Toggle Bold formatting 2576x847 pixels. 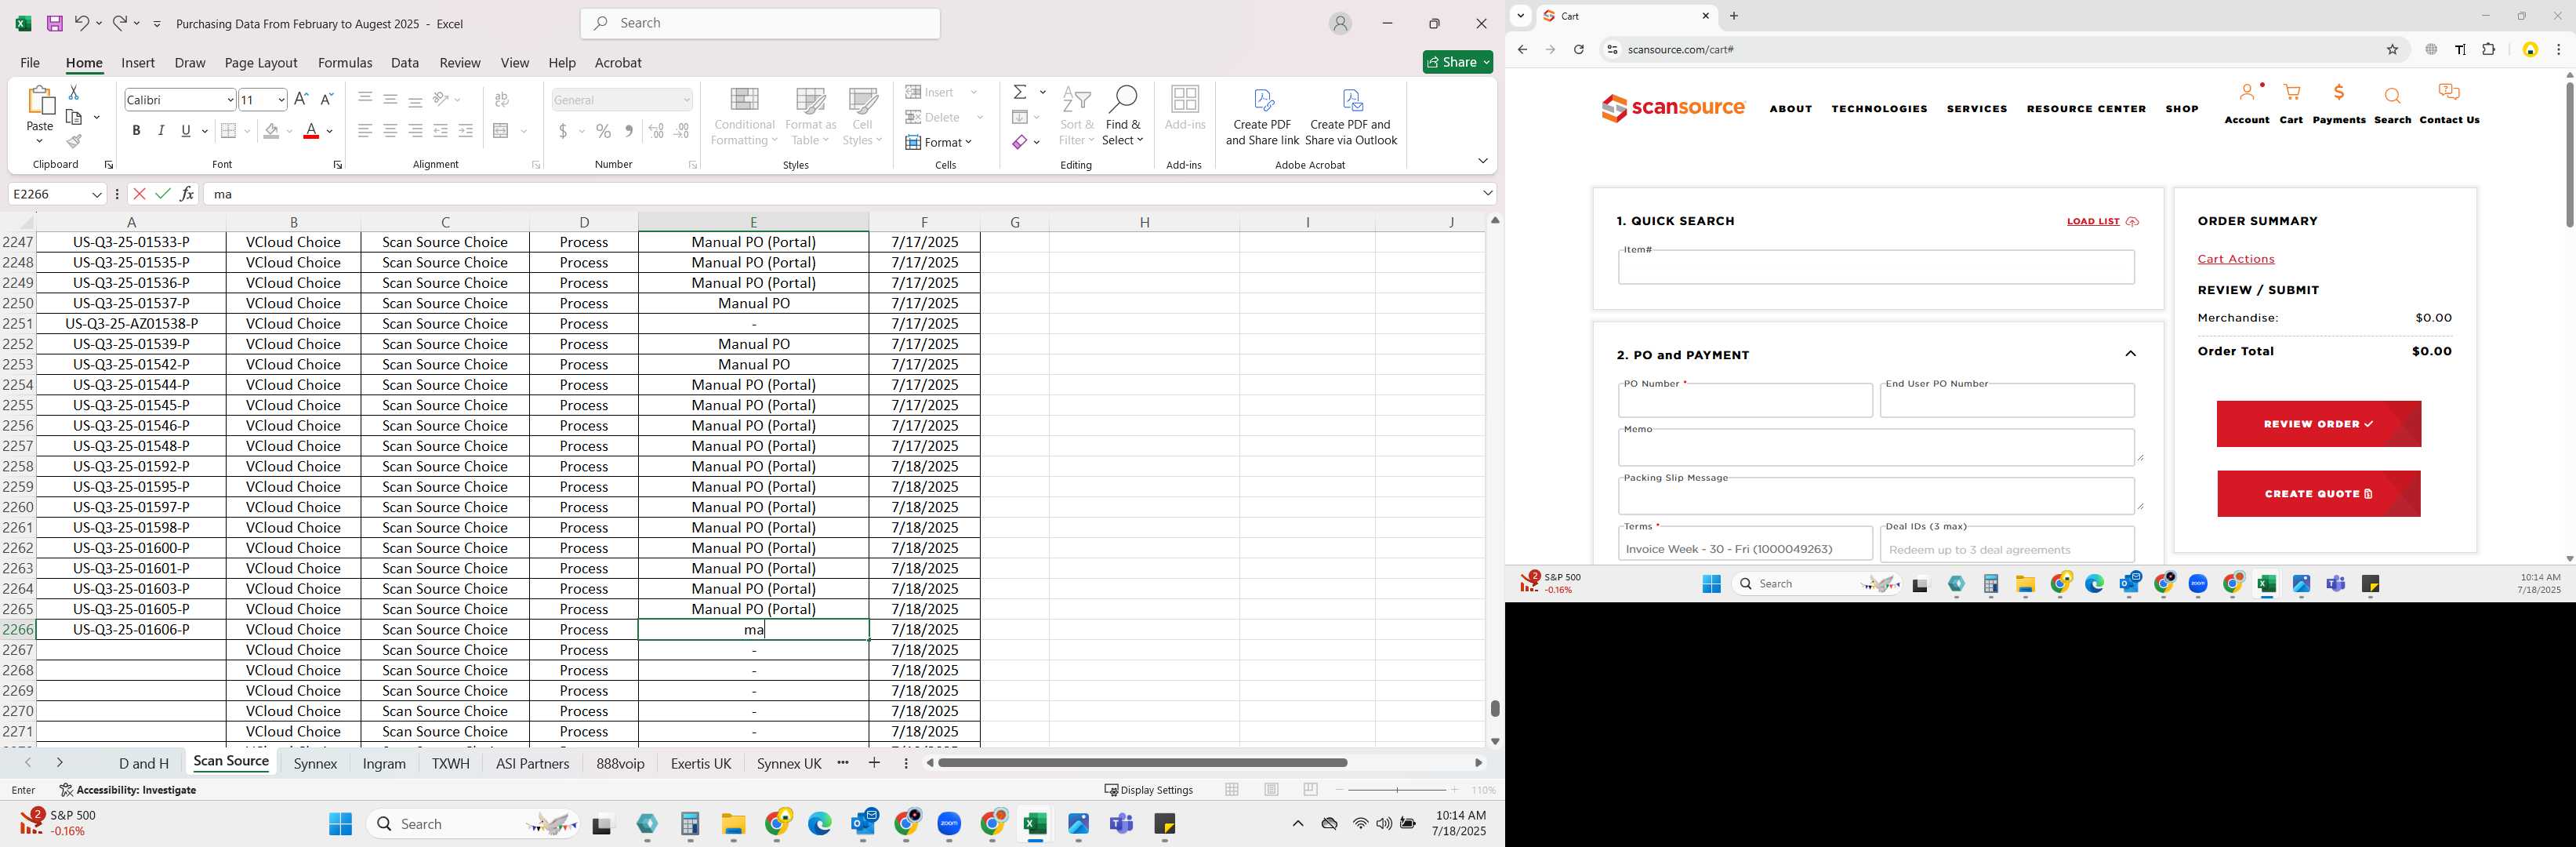point(136,131)
